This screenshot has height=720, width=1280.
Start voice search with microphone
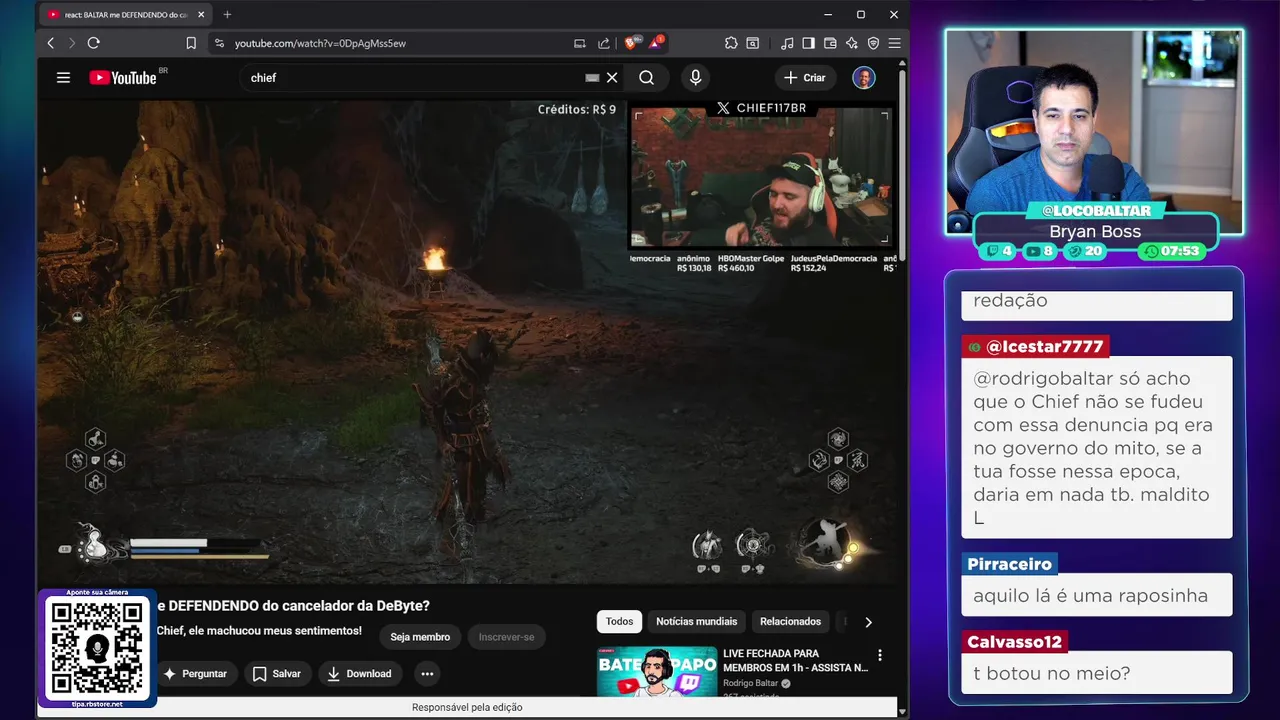click(695, 77)
